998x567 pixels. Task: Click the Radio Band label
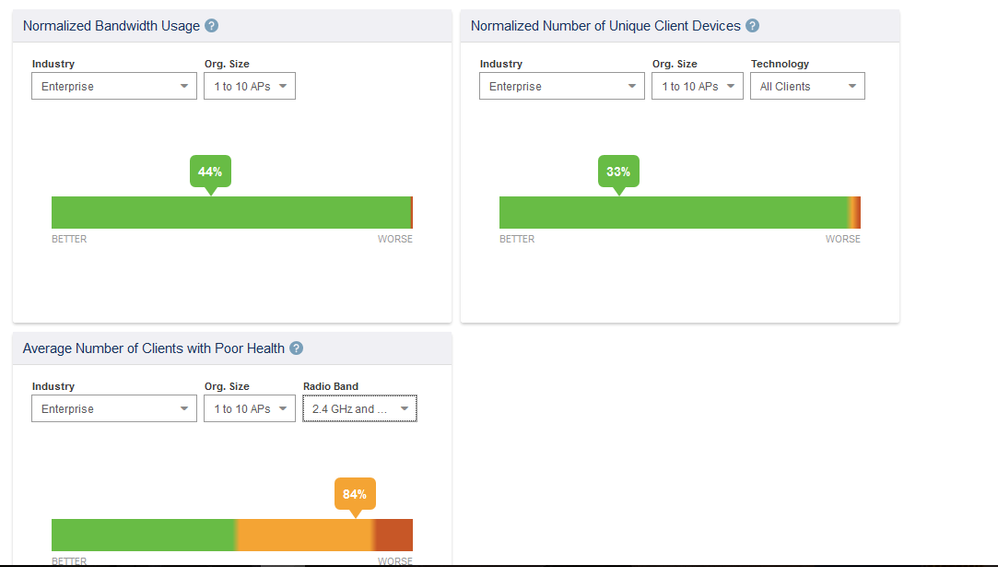(x=330, y=386)
